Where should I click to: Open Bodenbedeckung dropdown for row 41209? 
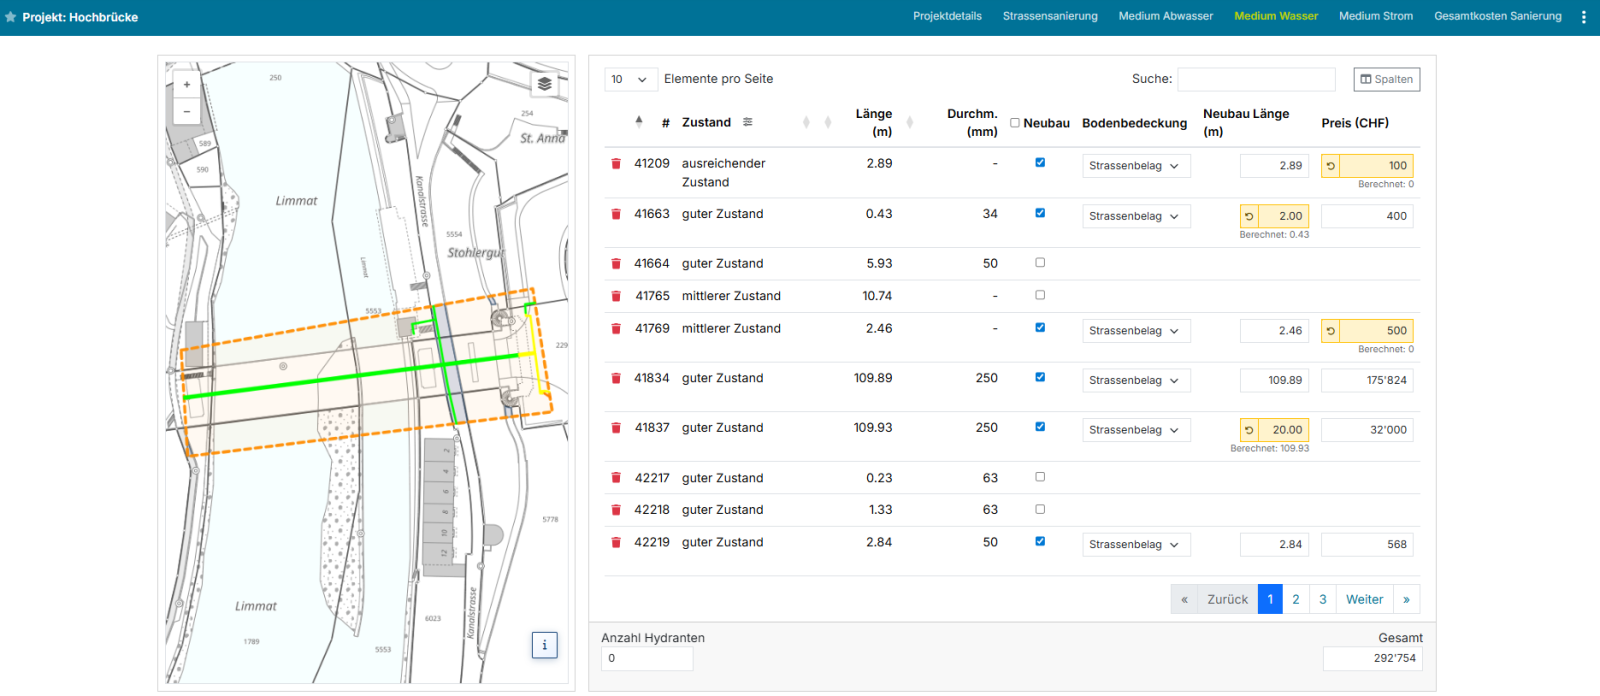tap(1136, 166)
